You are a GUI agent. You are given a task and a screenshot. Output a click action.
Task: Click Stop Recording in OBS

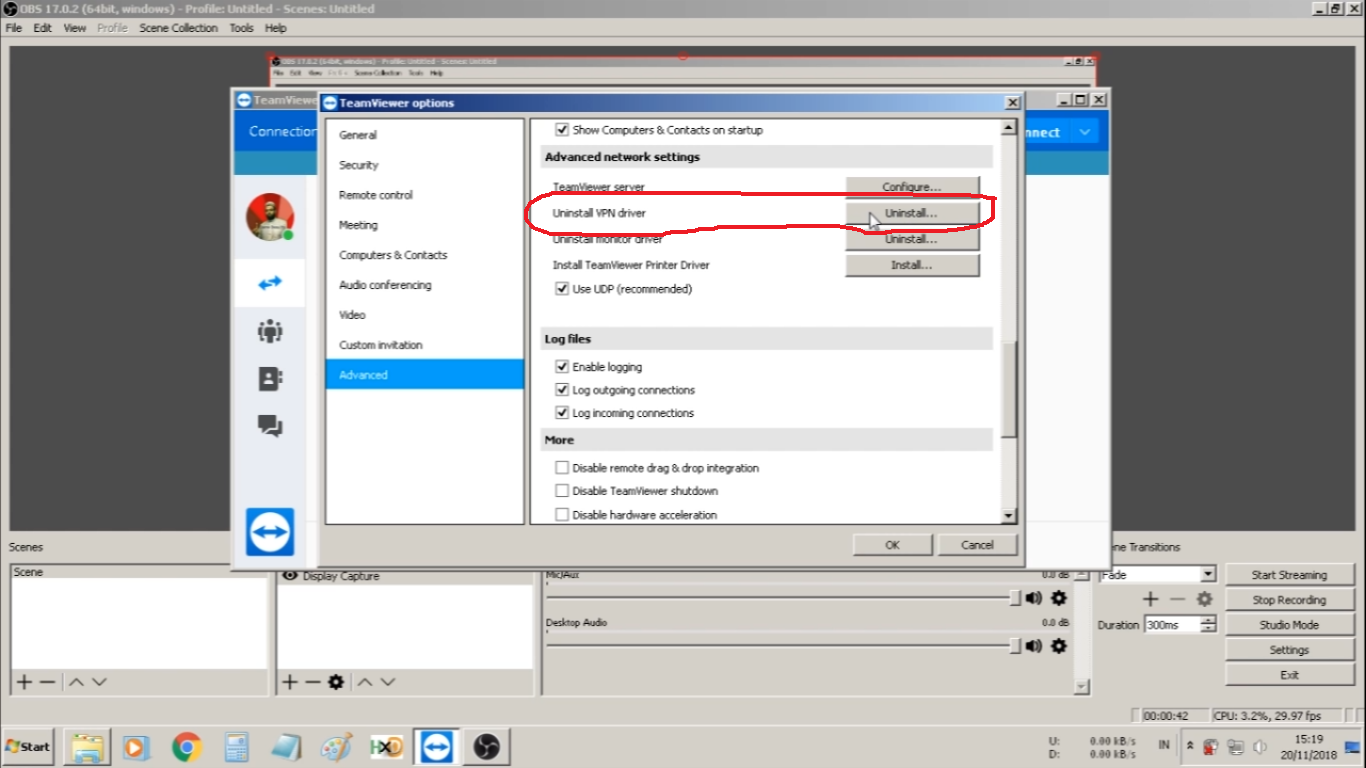pos(1289,600)
